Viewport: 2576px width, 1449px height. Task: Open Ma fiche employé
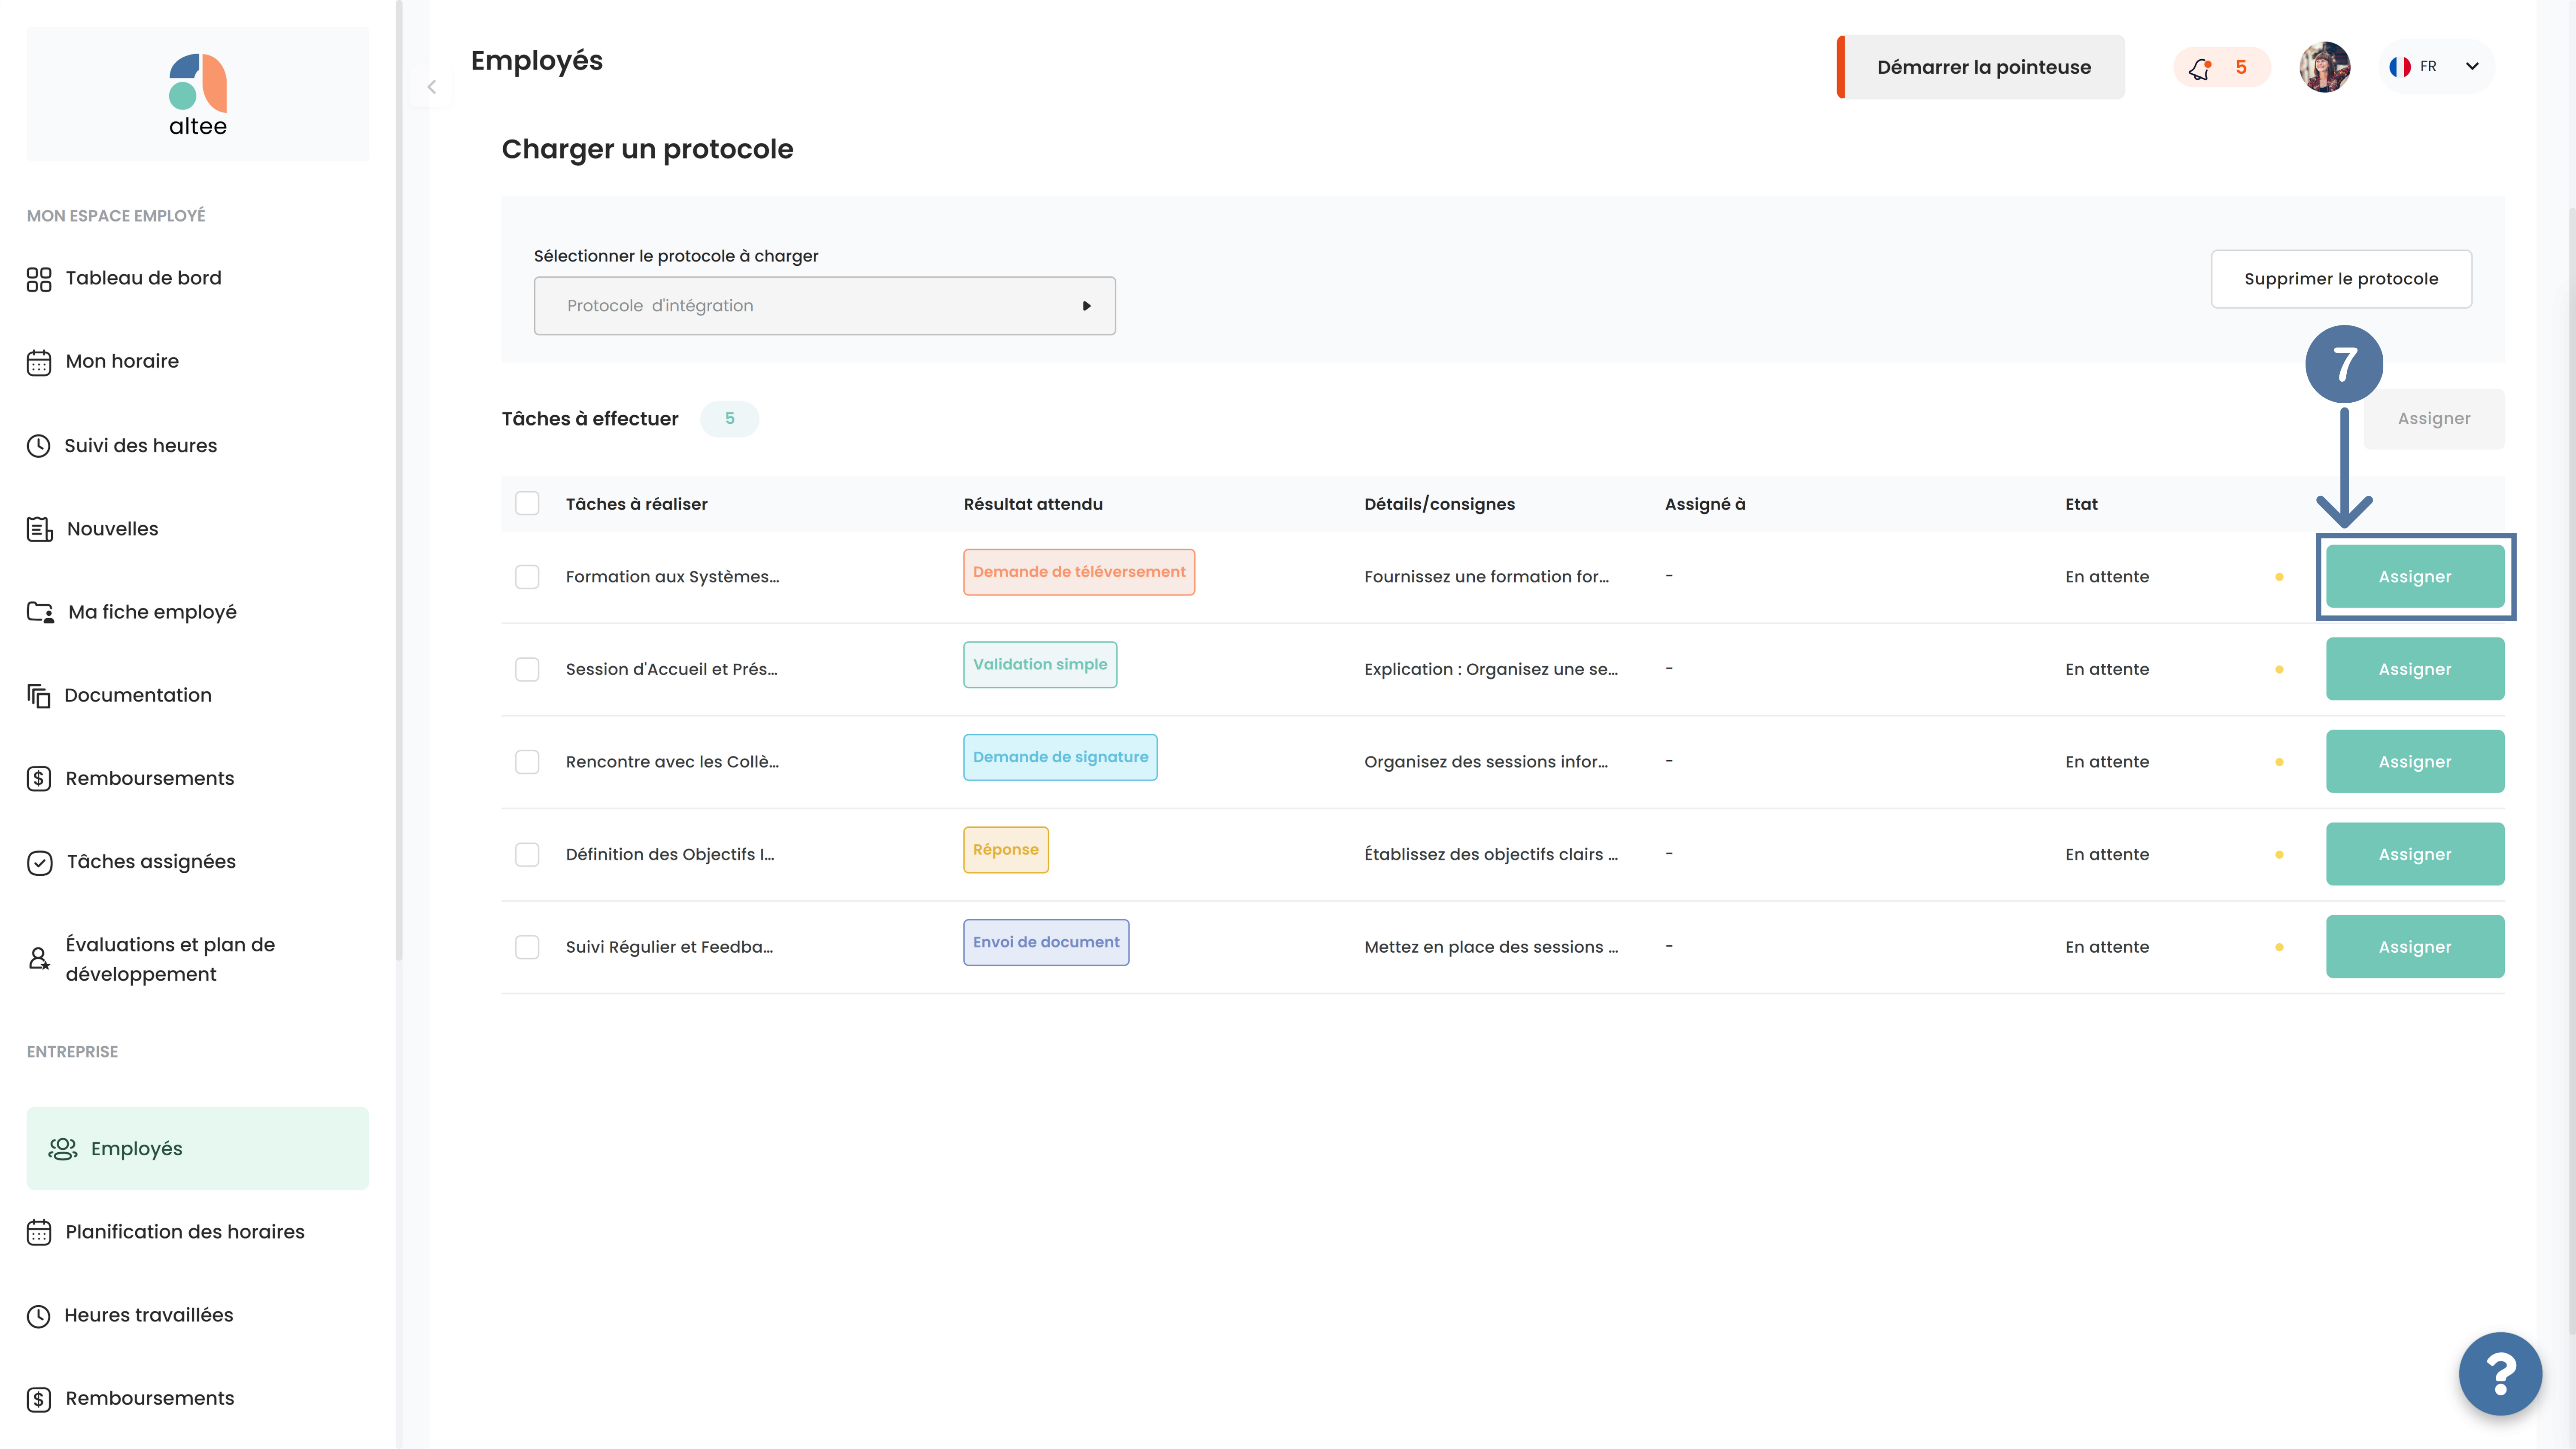click(x=152, y=612)
